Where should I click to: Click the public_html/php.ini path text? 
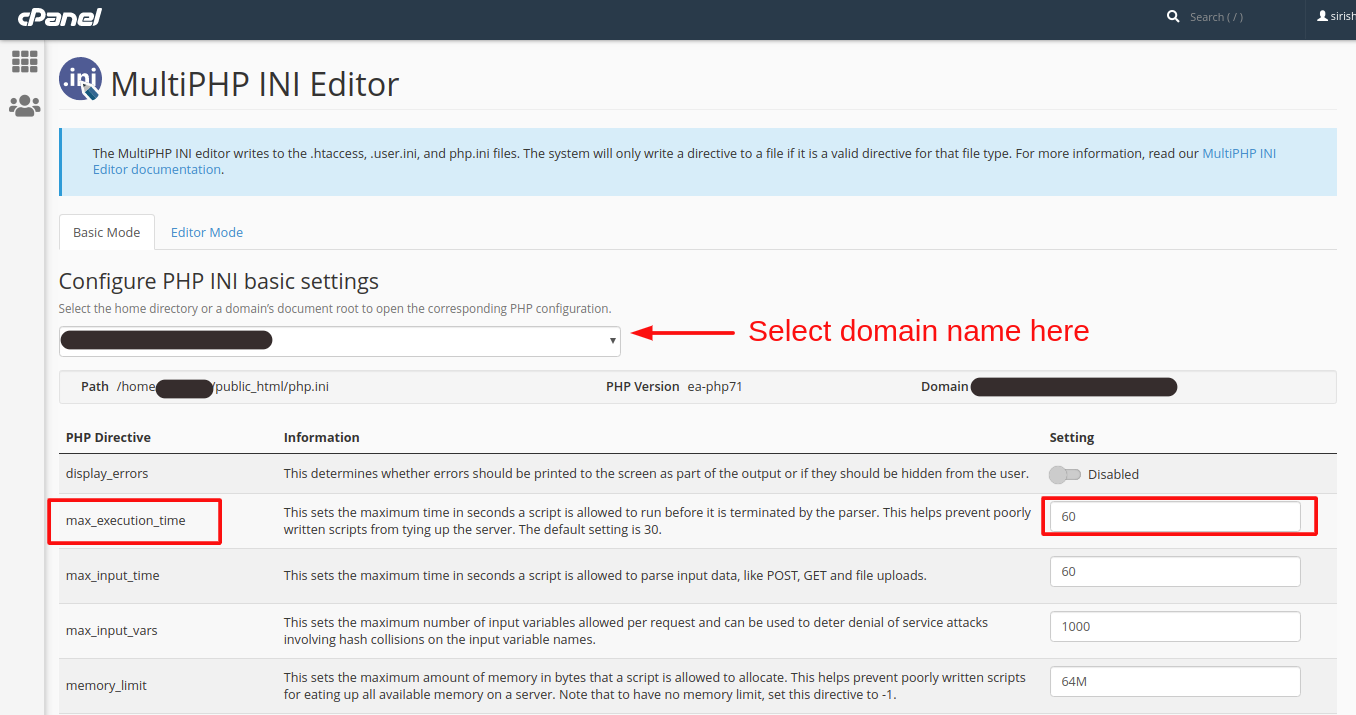(272, 386)
